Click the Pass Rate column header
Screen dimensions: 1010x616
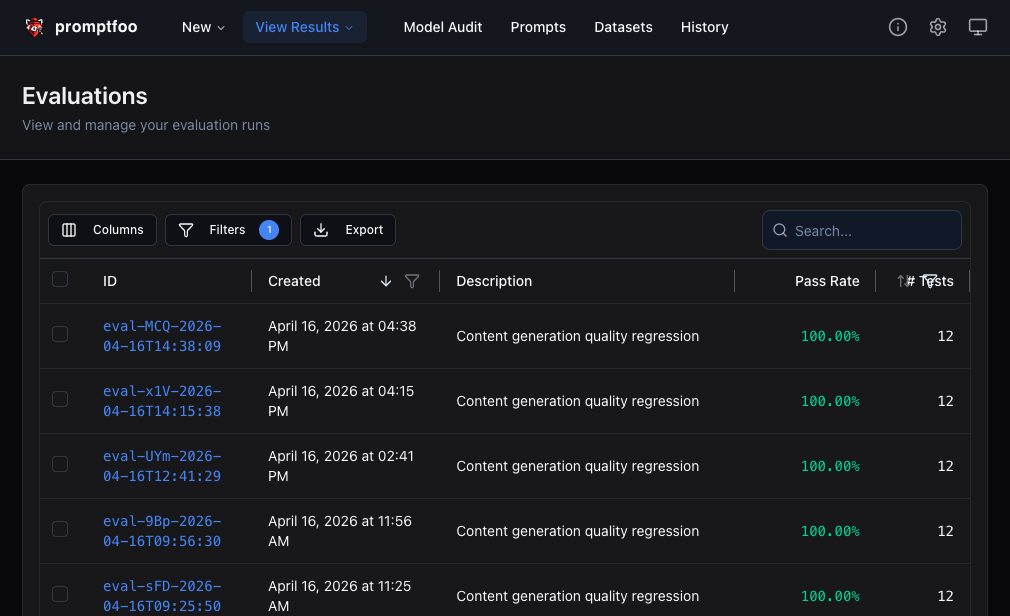click(x=827, y=281)
